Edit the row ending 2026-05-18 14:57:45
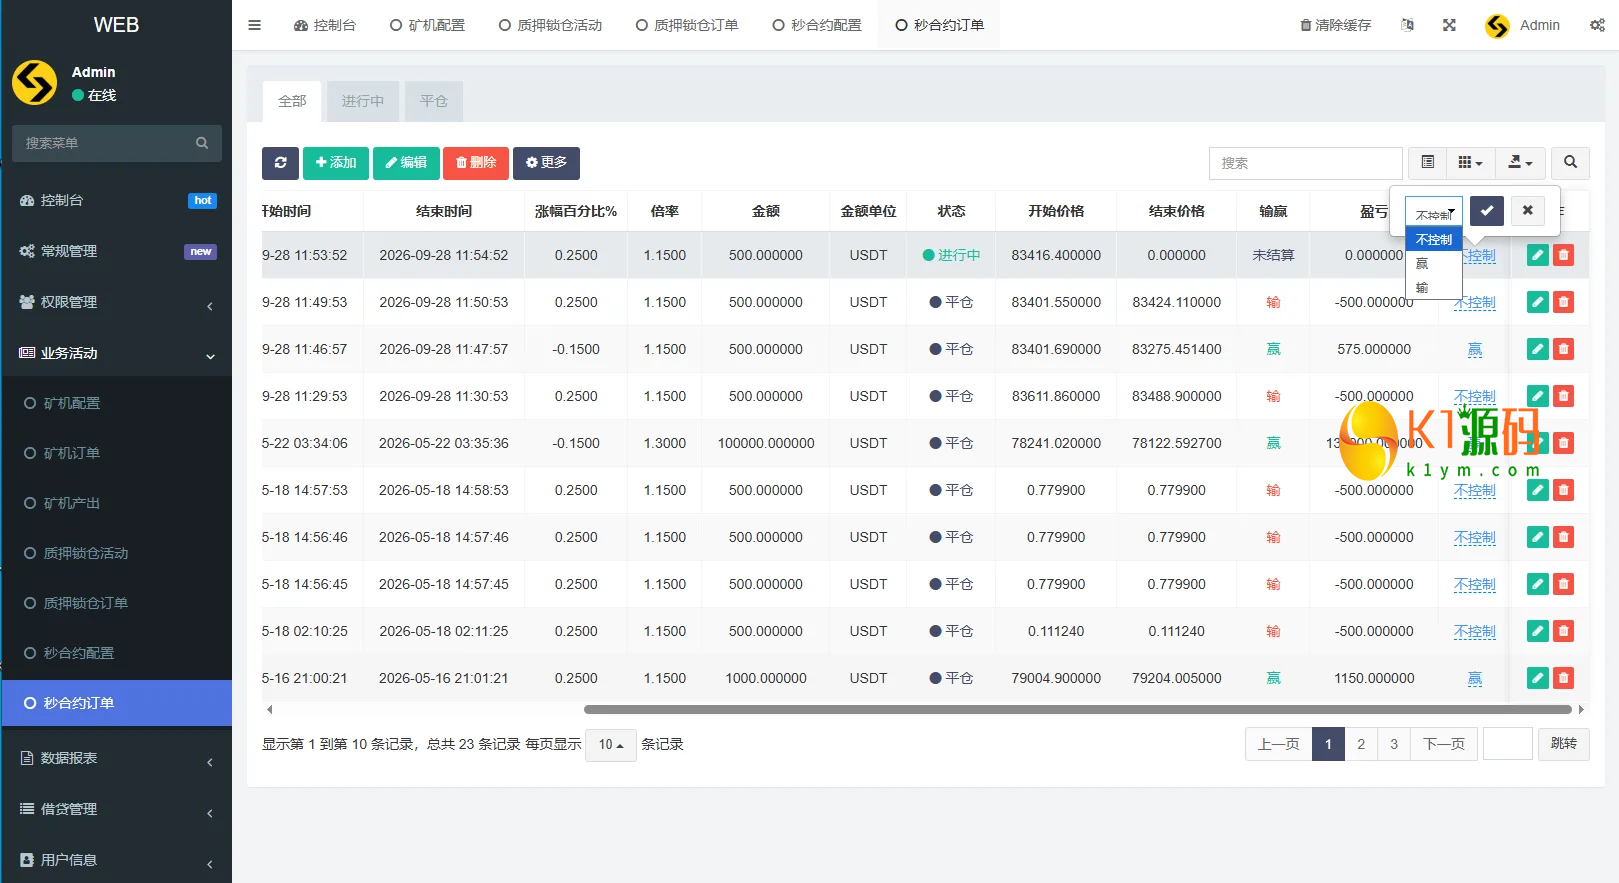Image resolution: width=1619 pixels, height=883 pixels. [x=1538, y=584]
